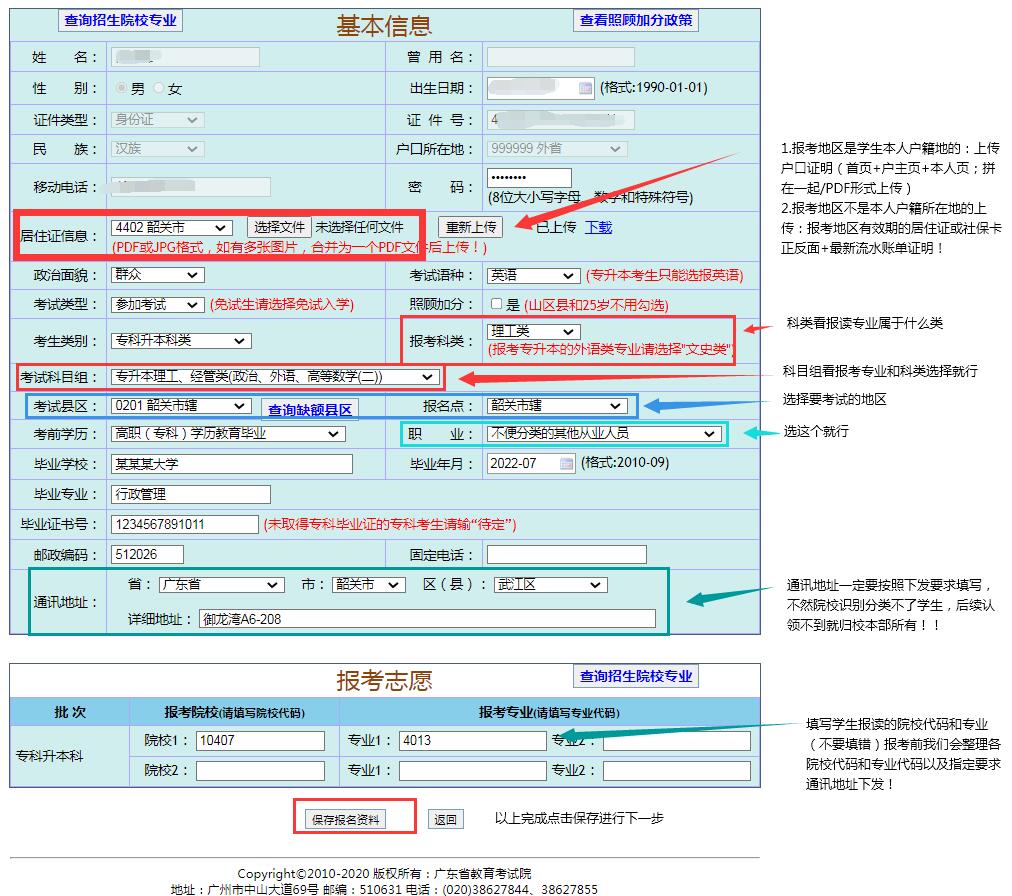Image resolution: width=1012 pixels, height=896 pixels.
Task: Open the 市 韶关市 dropdown
Action: [x=369, y=584]
